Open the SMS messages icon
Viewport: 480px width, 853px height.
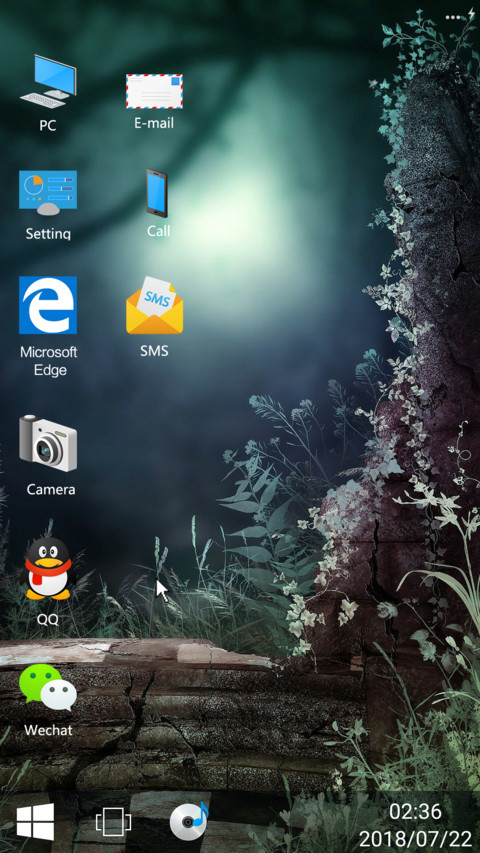[155, 305]
